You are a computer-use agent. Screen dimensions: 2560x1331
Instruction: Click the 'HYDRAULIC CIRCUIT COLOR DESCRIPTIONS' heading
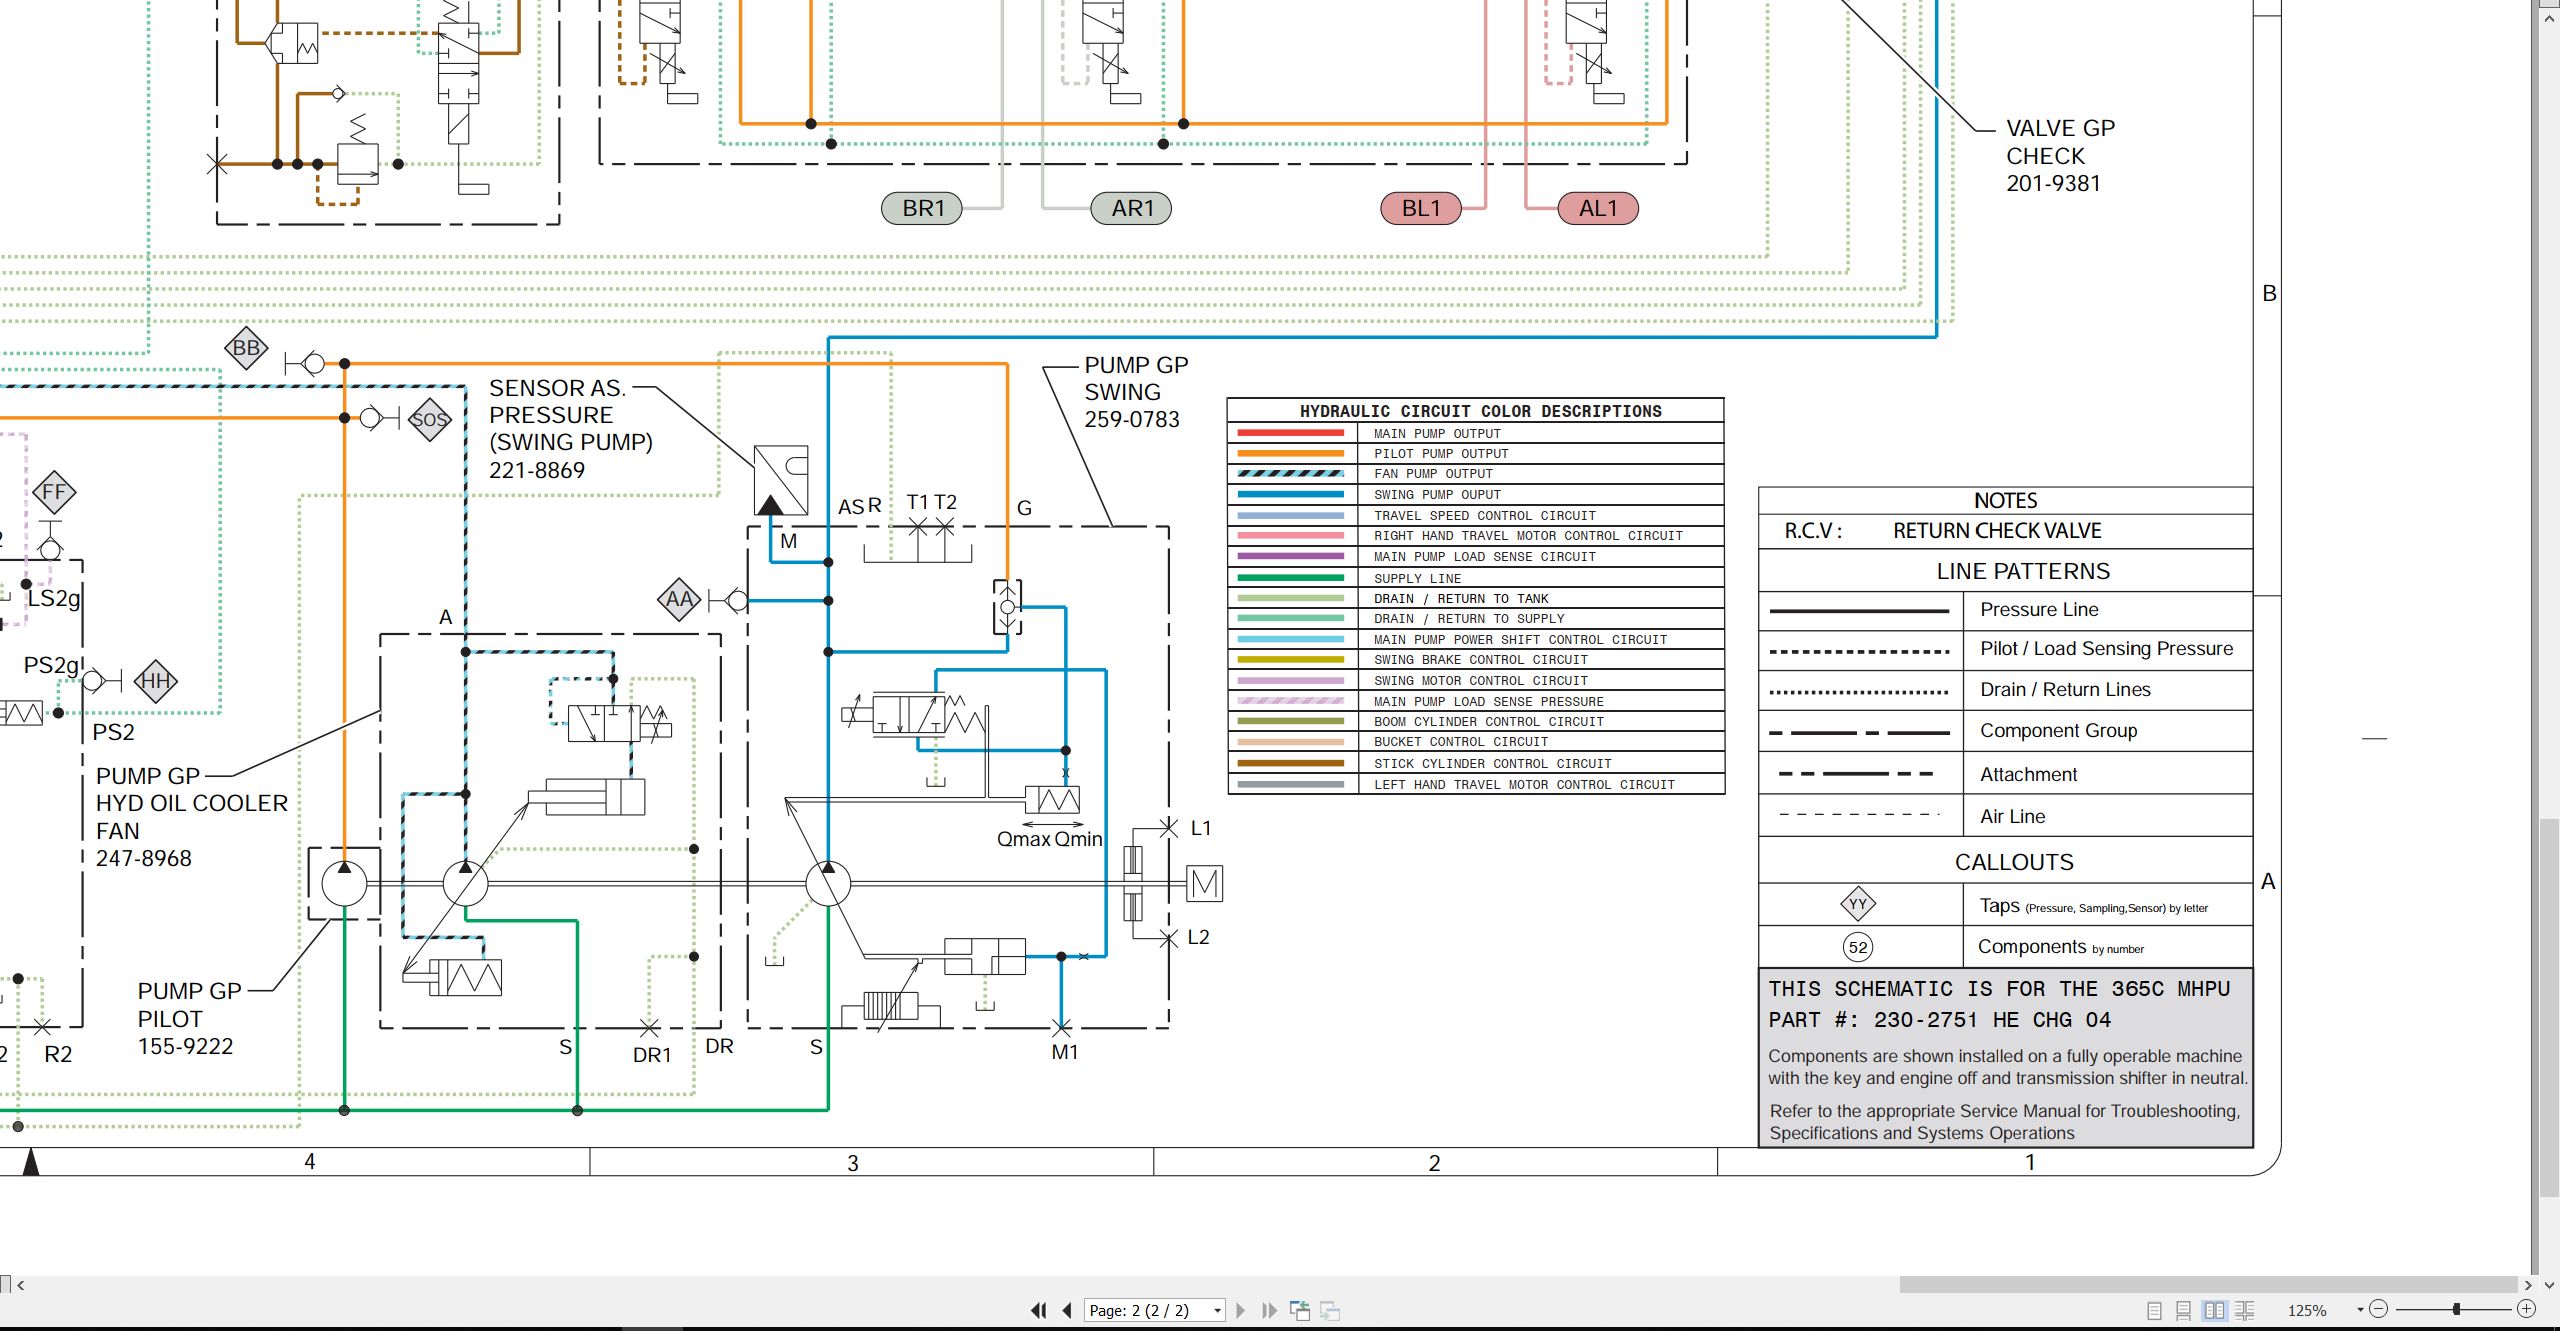pos(1480,411)
